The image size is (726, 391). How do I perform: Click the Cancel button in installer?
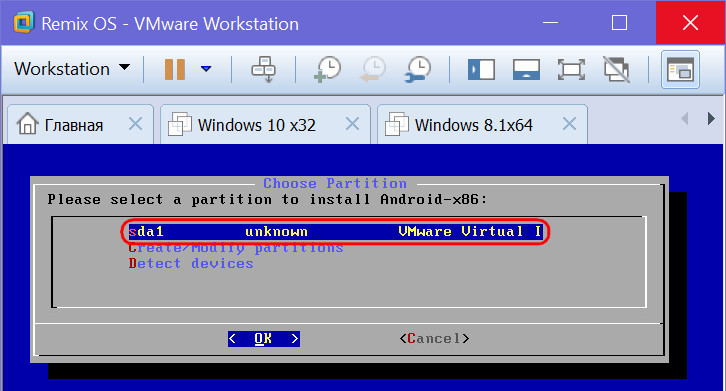click(434, 339)
